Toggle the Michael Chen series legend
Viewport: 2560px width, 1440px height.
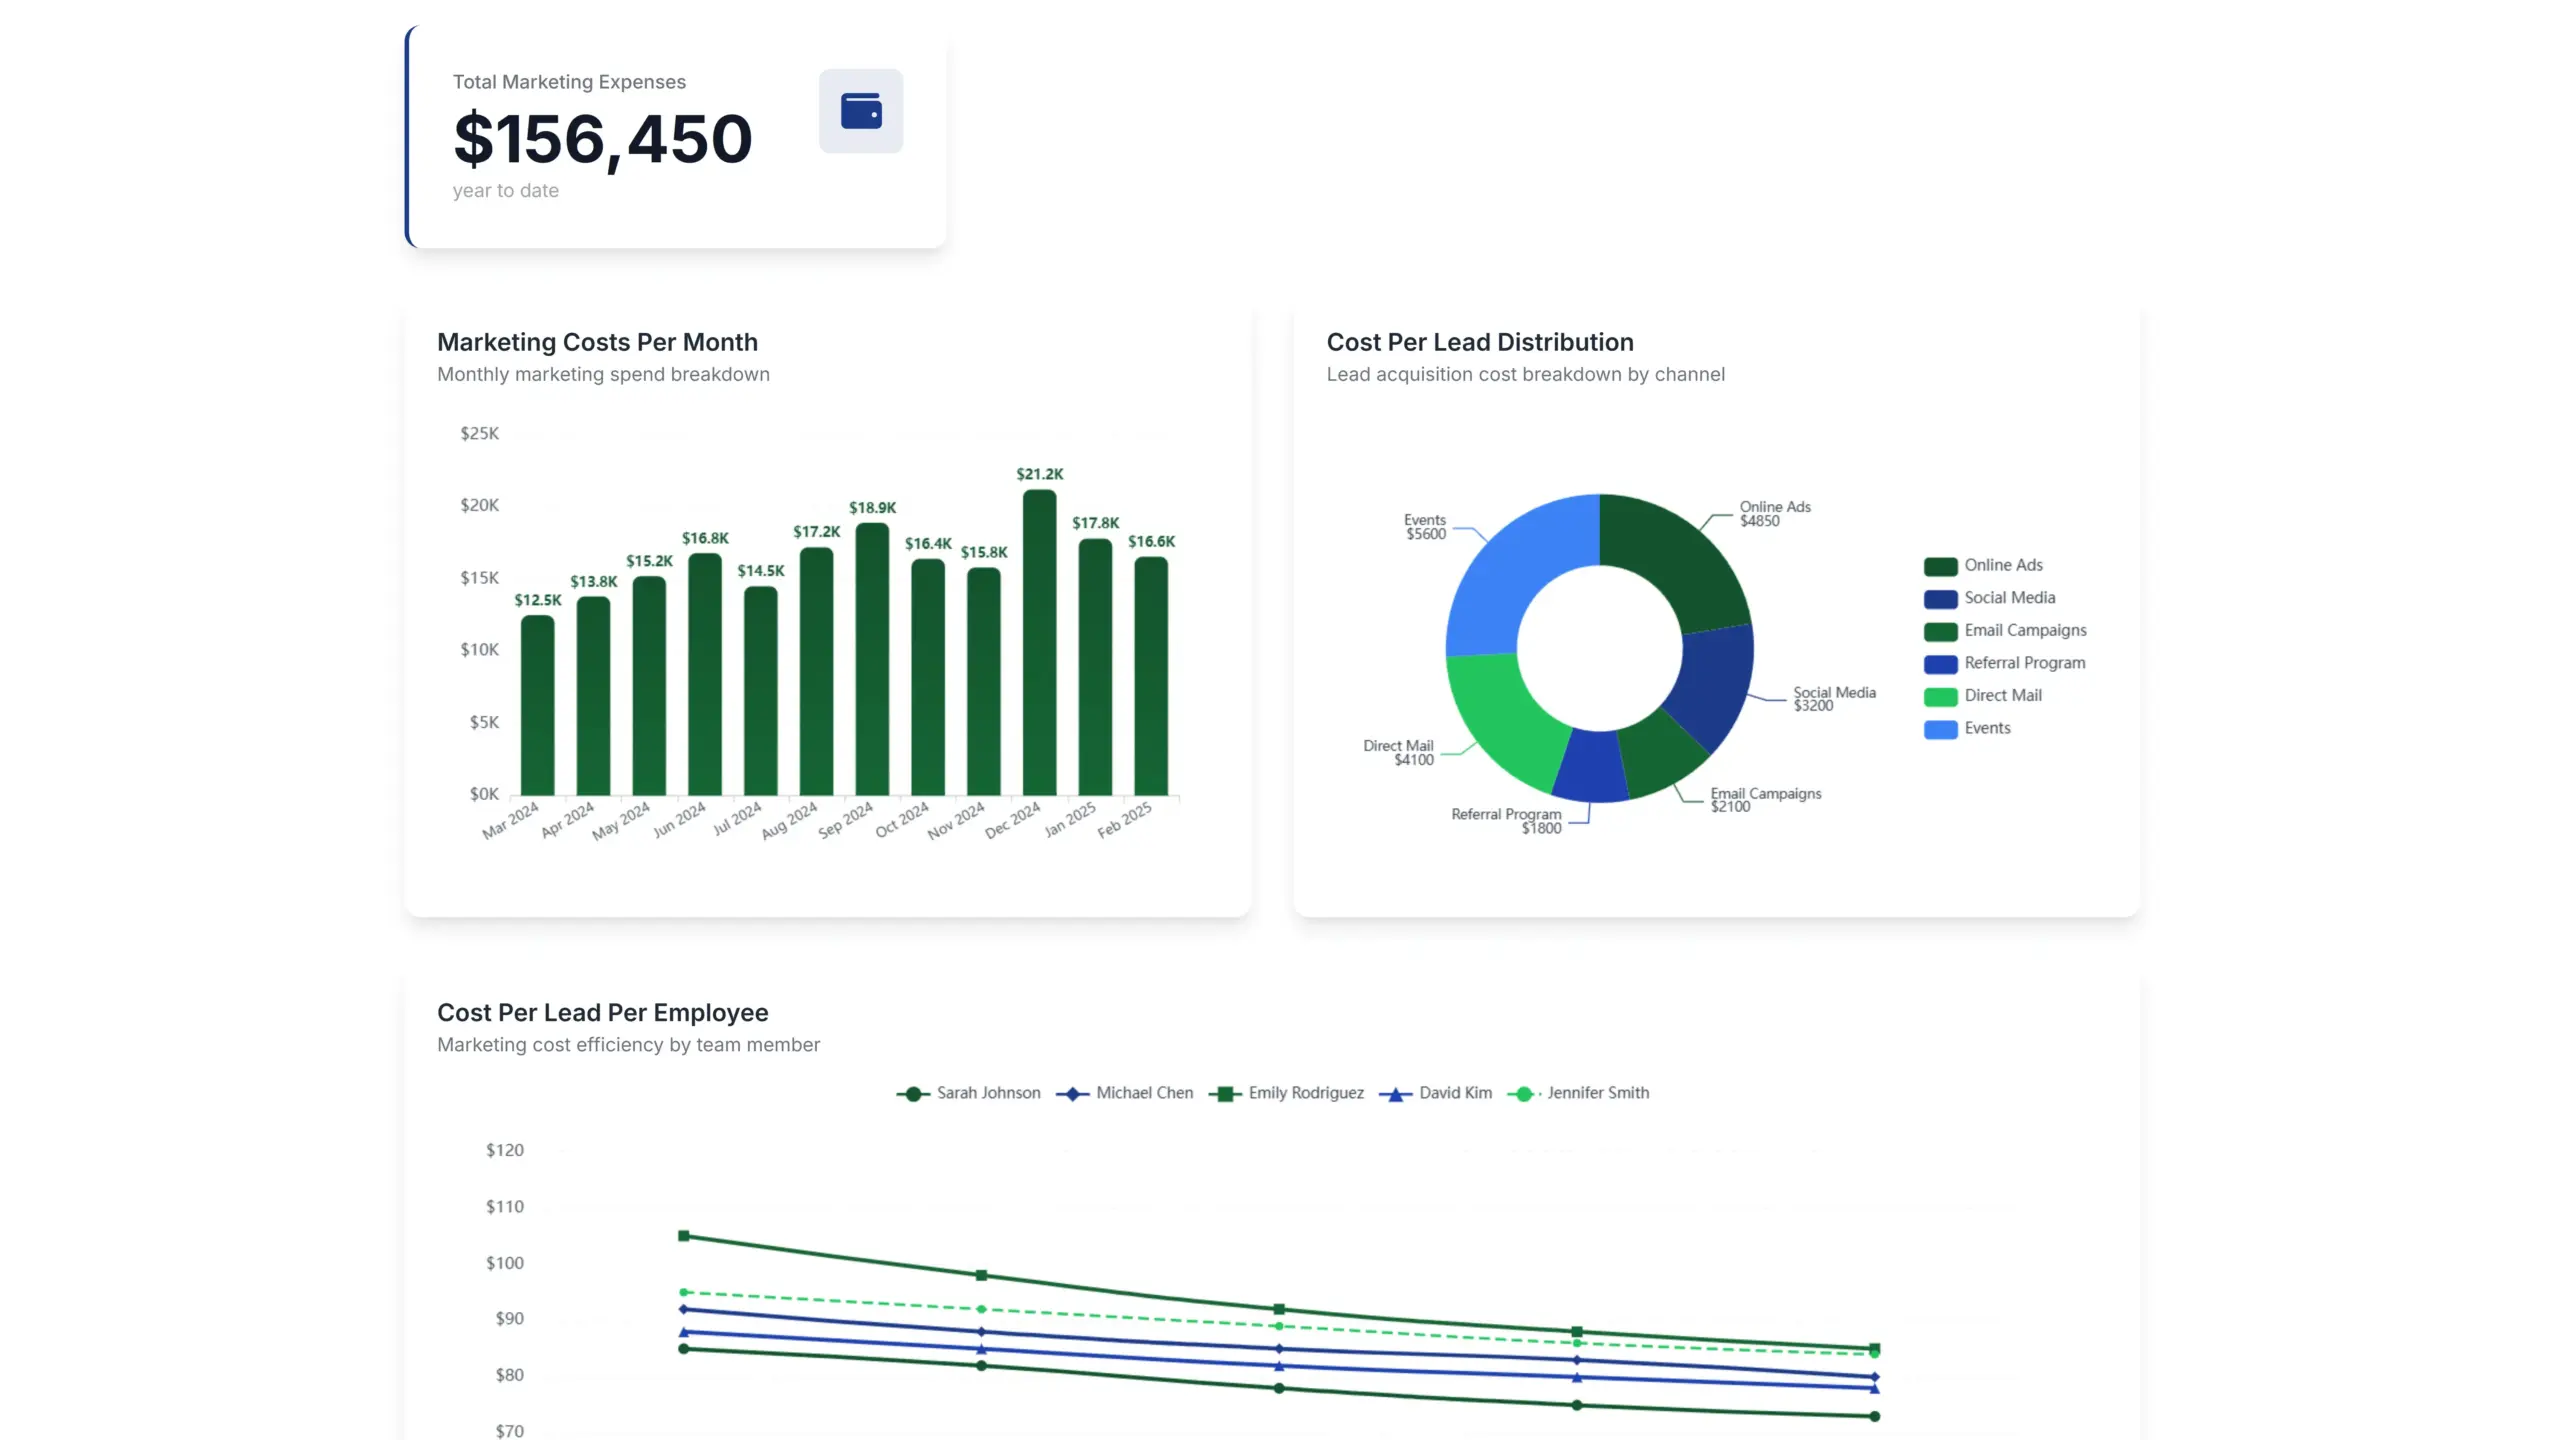(1124, 1093)
